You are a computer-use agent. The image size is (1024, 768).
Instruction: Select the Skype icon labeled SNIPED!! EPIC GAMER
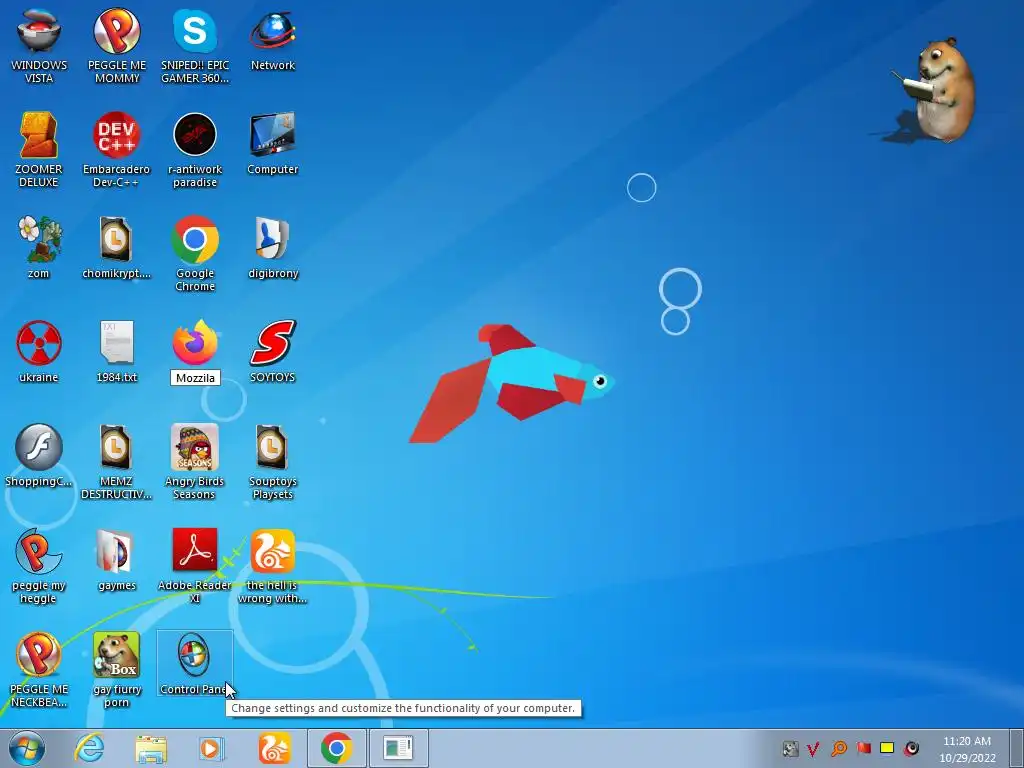point(195,46)
